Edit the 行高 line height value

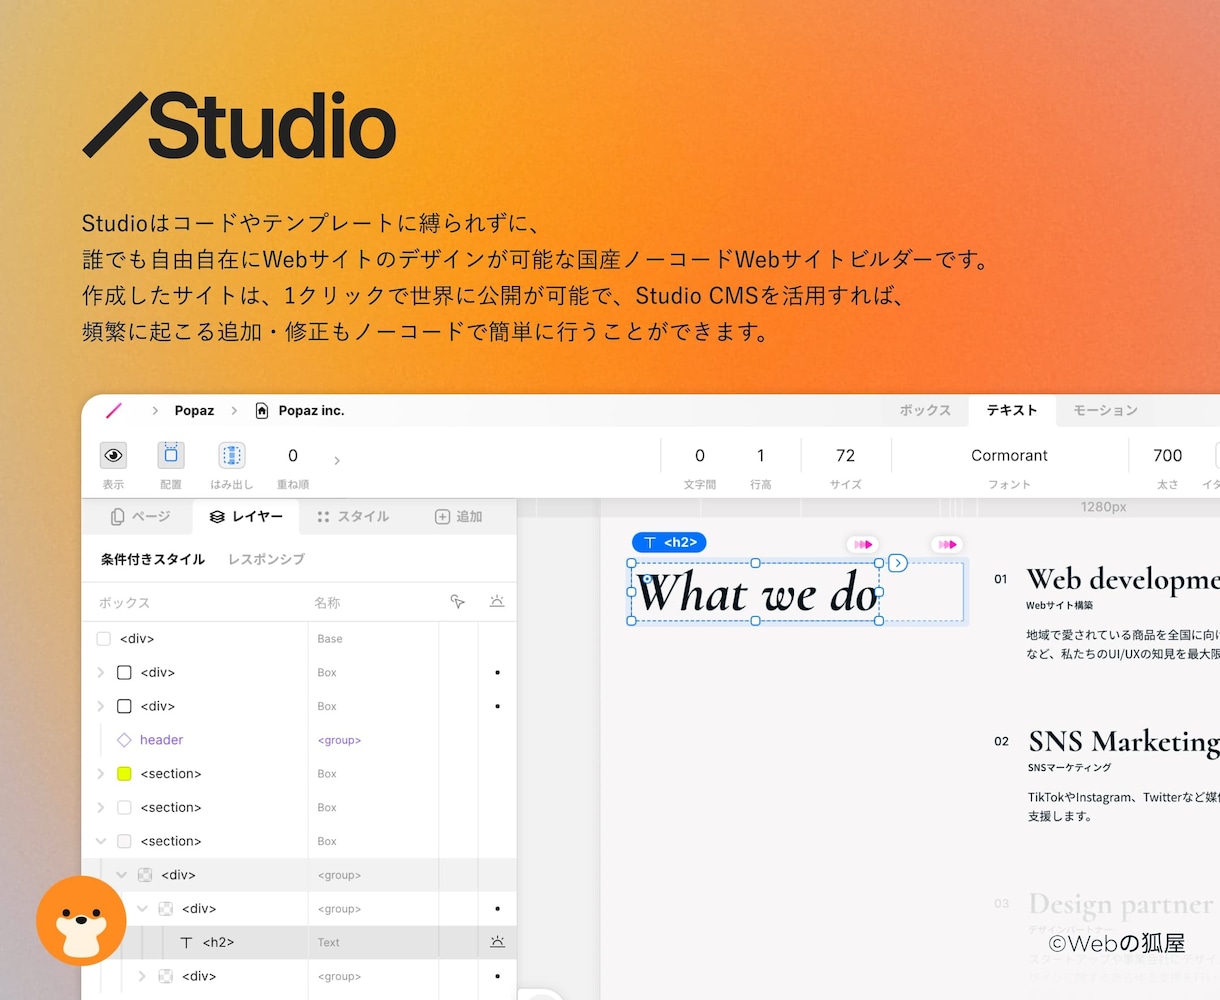coord(761,456)
